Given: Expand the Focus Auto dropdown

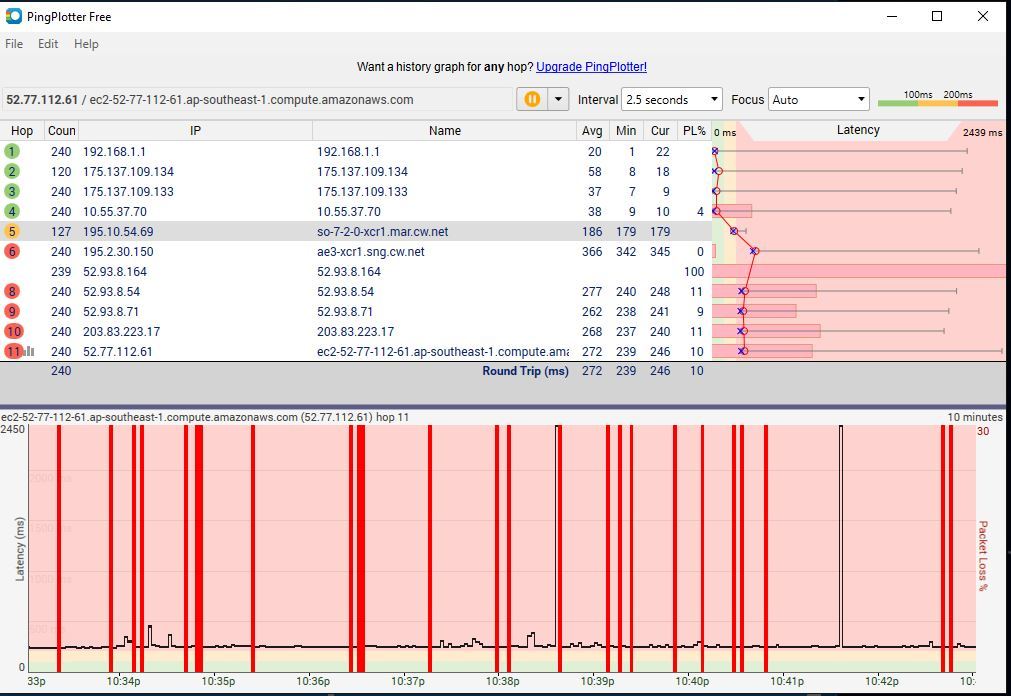Looking at the screenshot, I should (x=818, y=99).
